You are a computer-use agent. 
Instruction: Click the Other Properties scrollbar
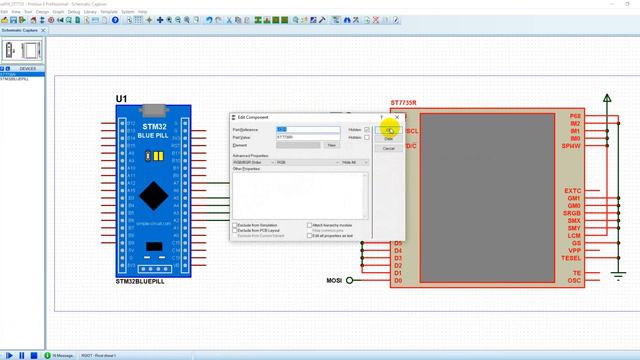(x=365, y=196)
